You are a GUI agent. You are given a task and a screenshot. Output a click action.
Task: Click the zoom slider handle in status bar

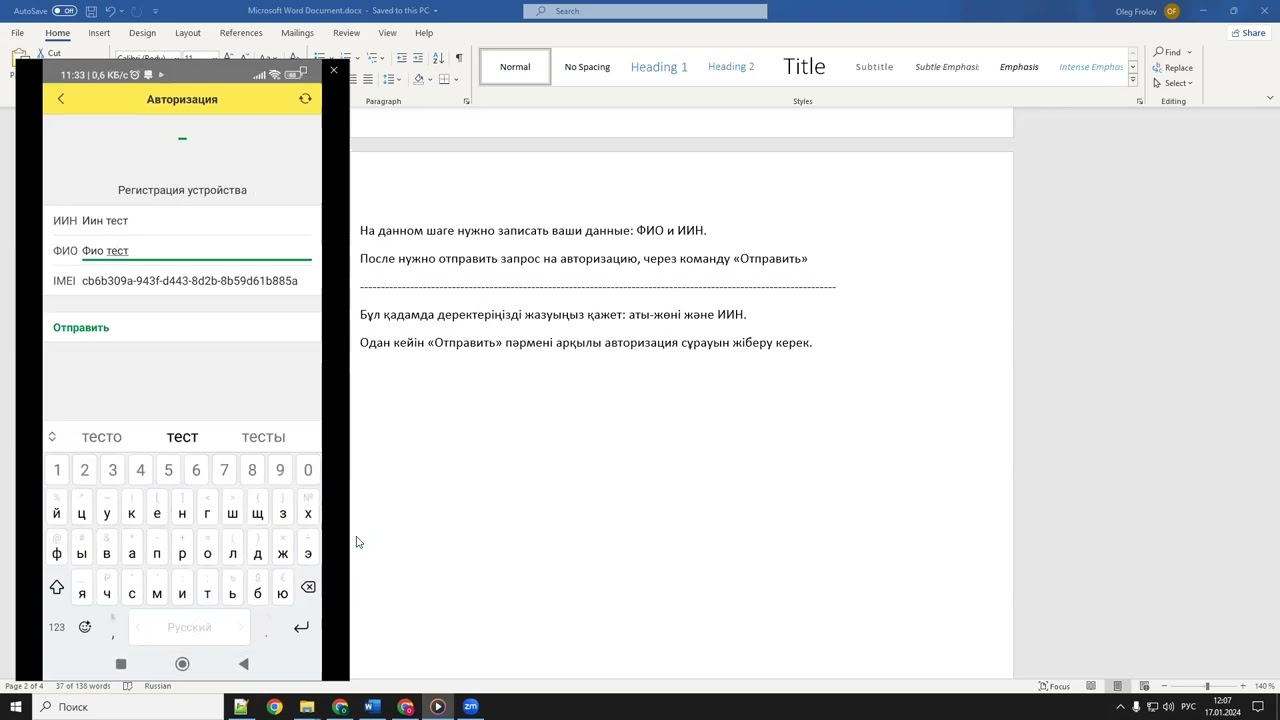[1207, 686]
